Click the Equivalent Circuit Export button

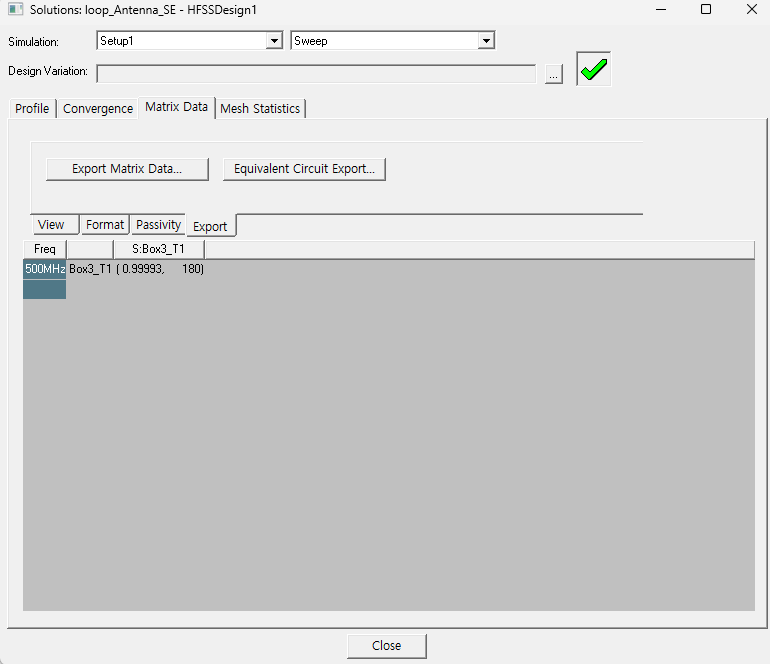click(304, 169)
